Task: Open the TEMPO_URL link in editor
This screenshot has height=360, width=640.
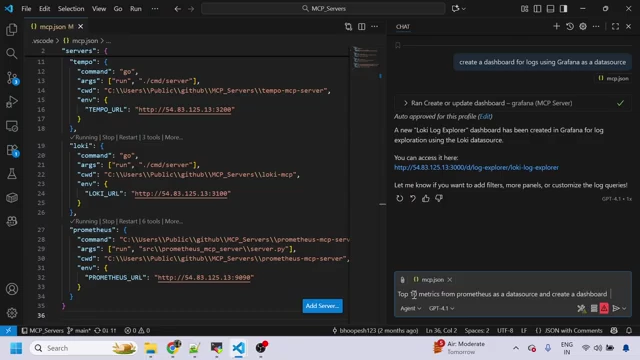Action: [186, 109]
